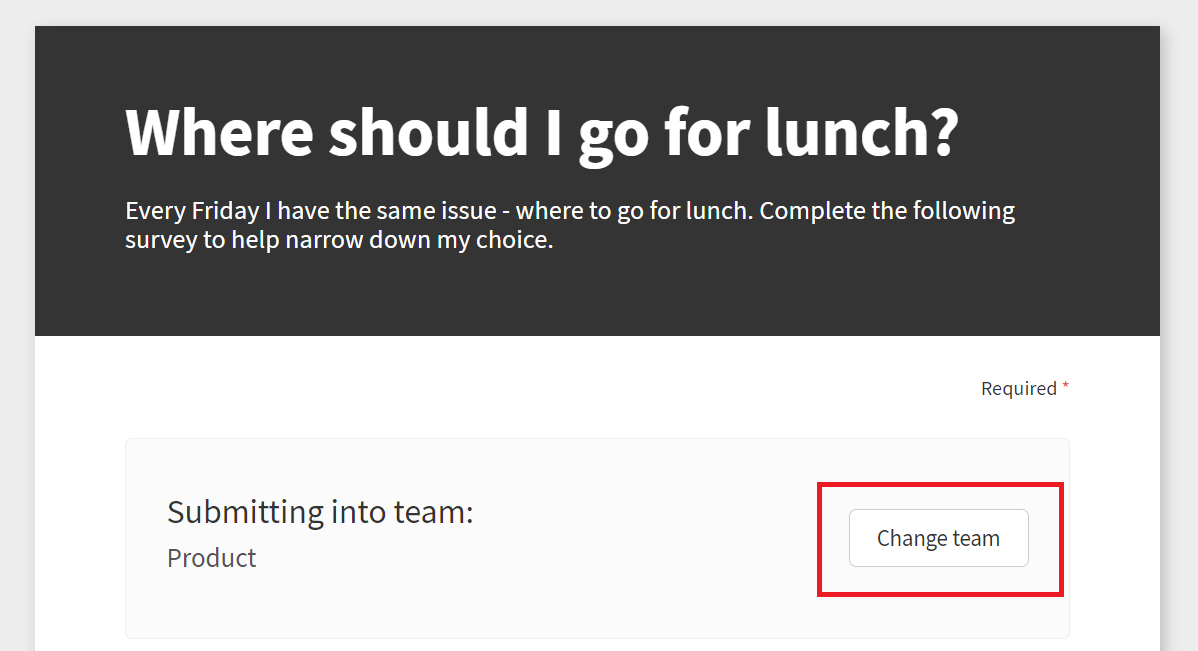
Task: Click the word "go" in the title
Action: 614,138
